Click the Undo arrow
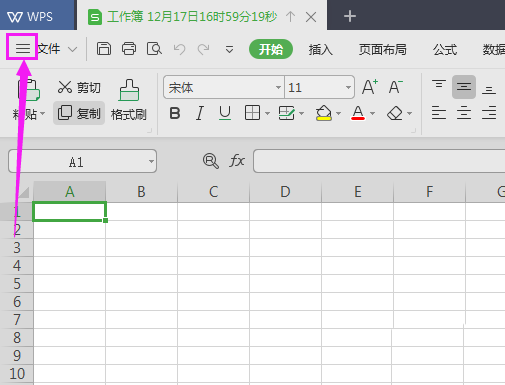Screen dimensions: 505x385 179,49
